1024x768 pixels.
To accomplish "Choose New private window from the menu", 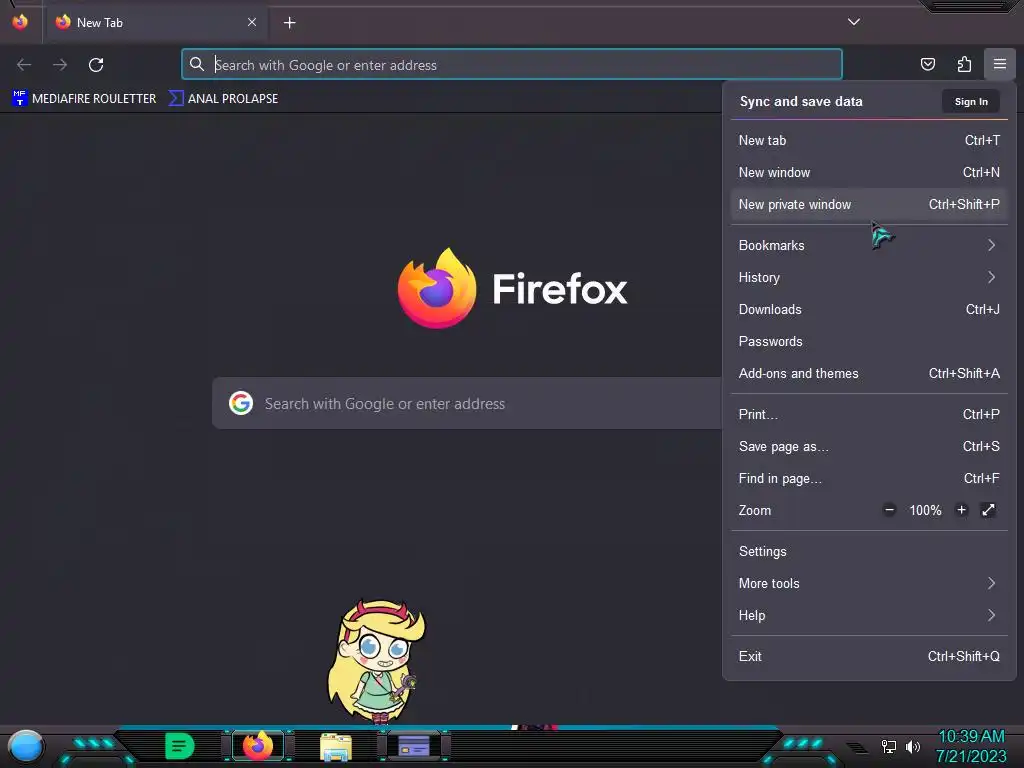I will (x=869, y=204).
